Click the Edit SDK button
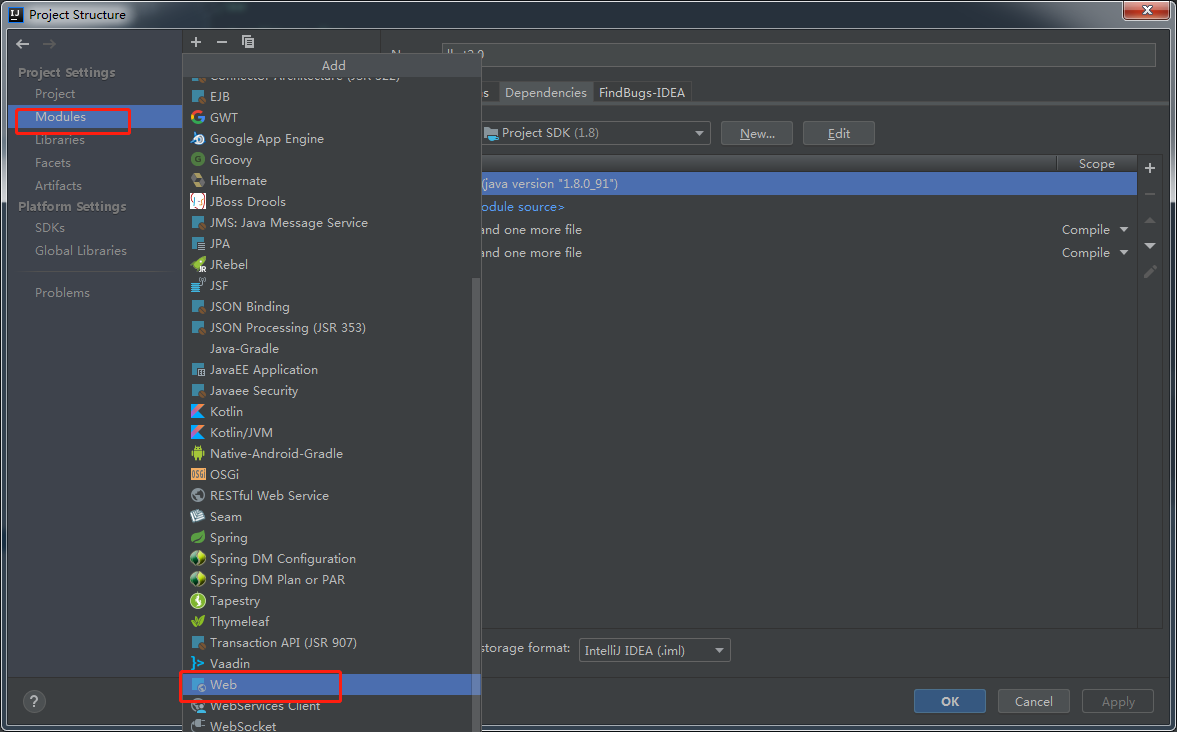Screen dimensions: 1177x732 point(838,134)
